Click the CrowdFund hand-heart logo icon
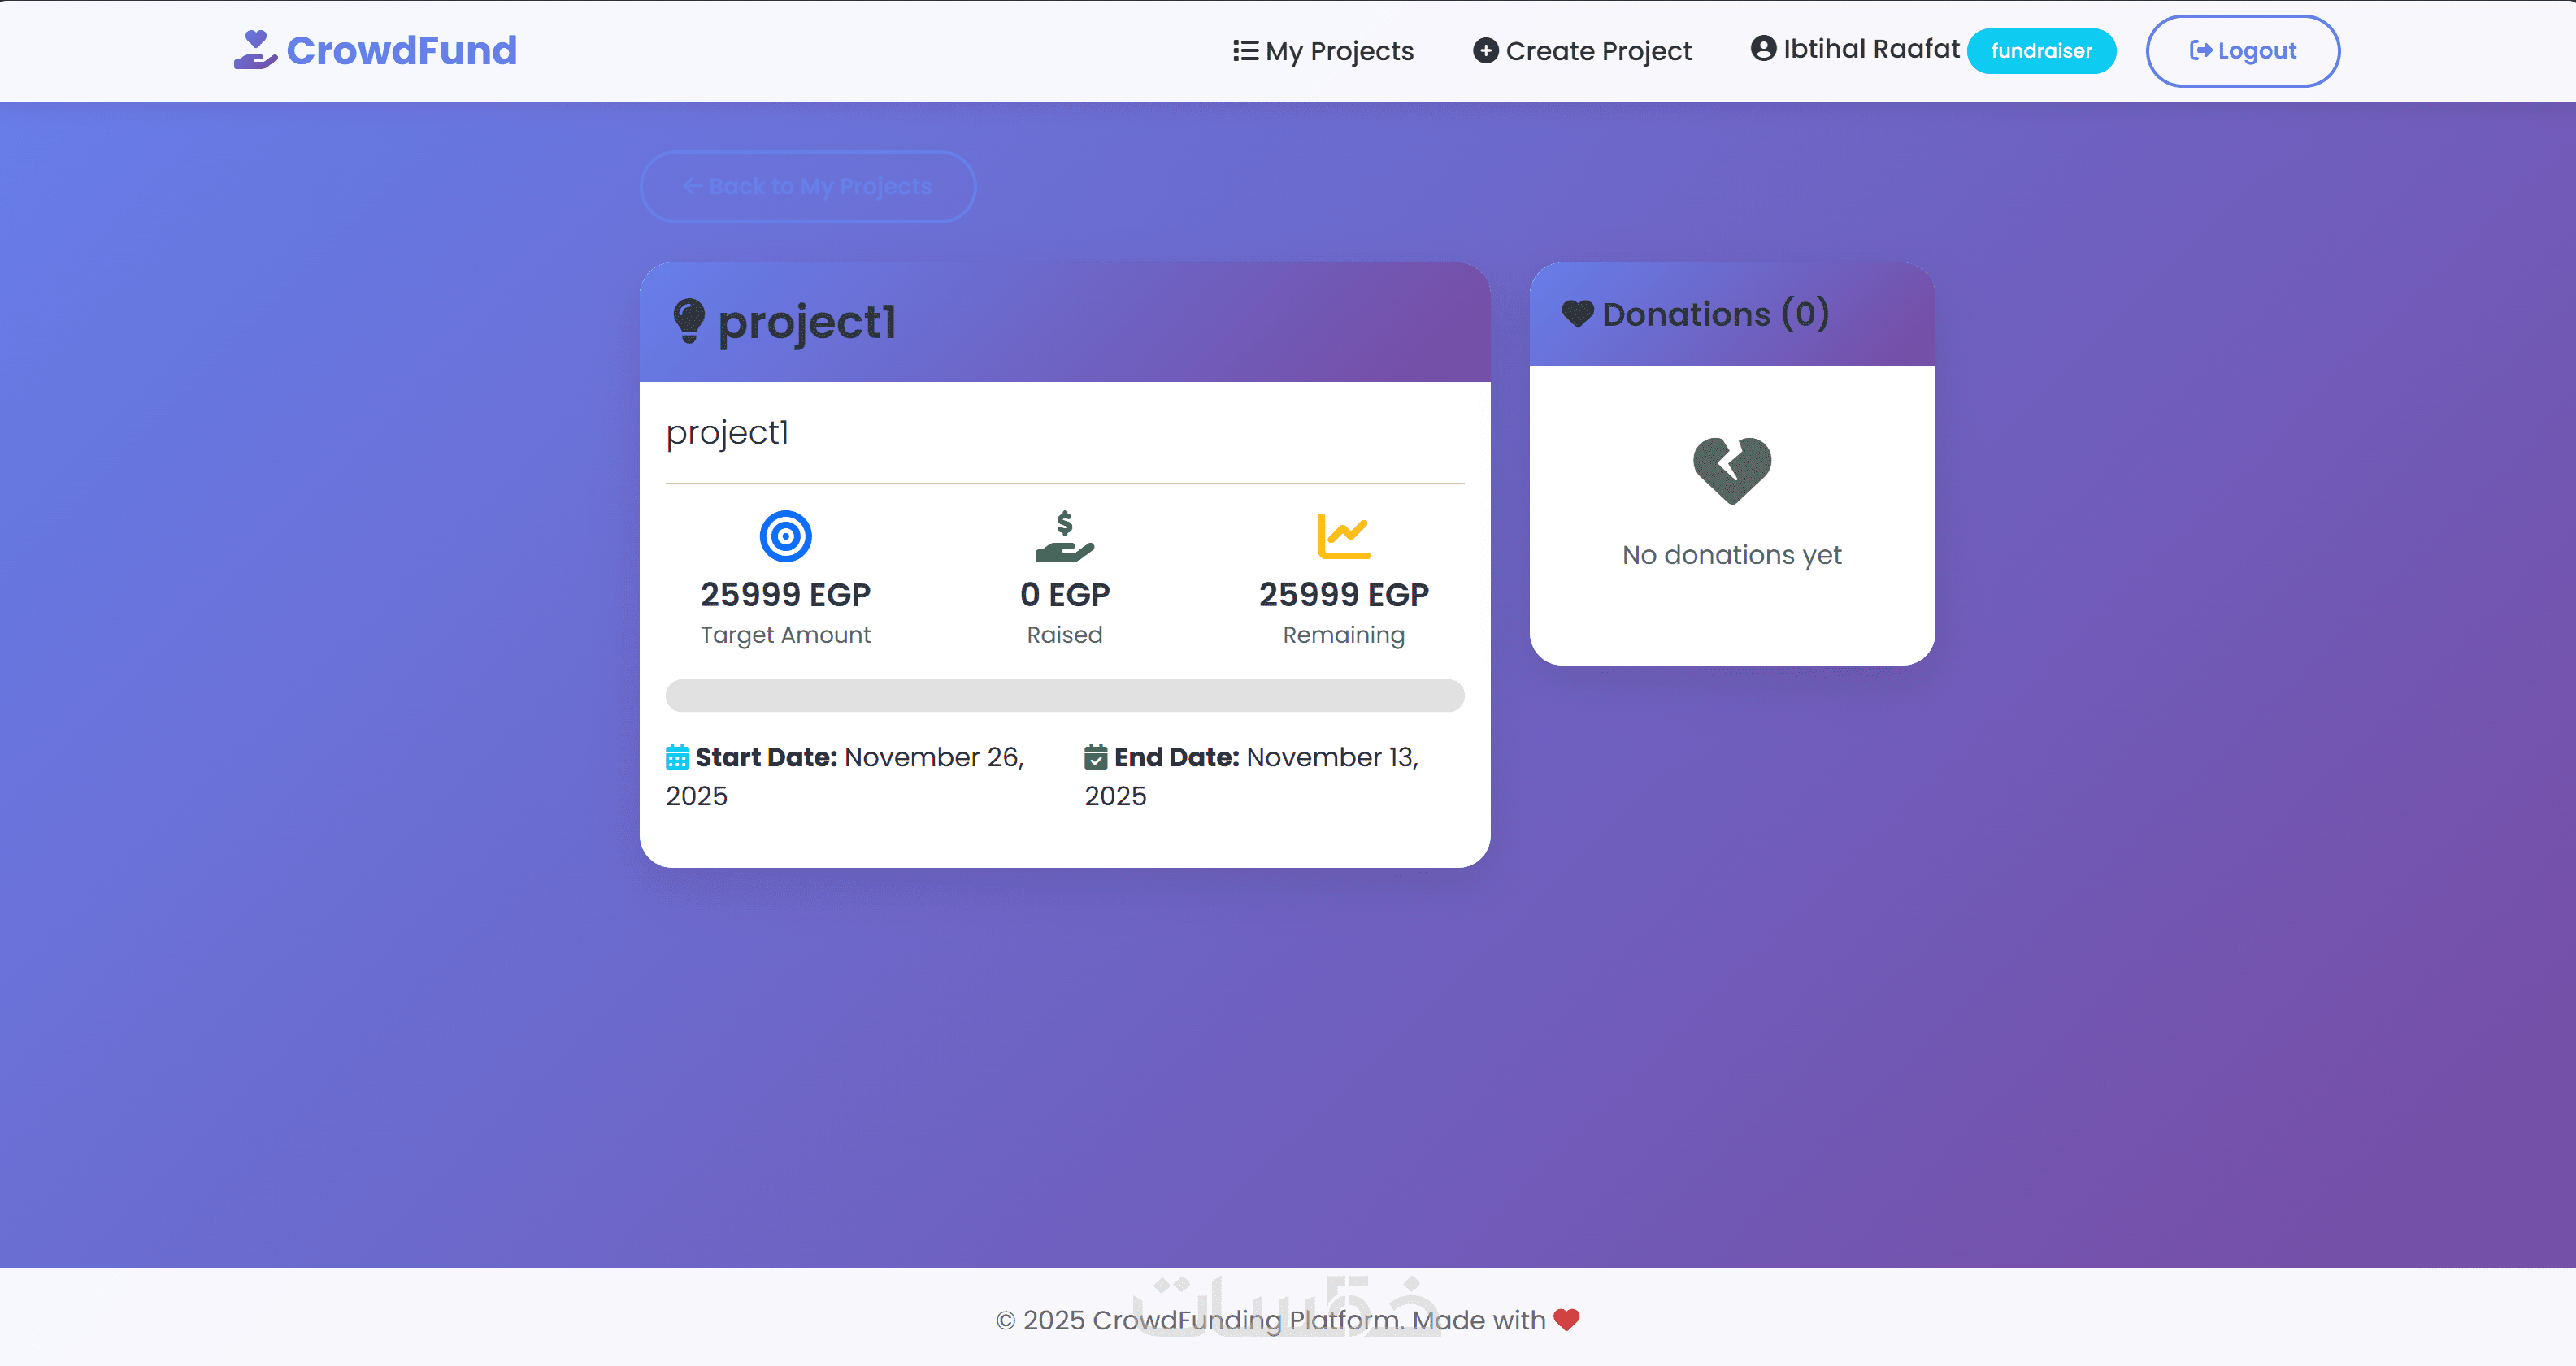Screen dimensions: 2576x1366 [255, 49]
